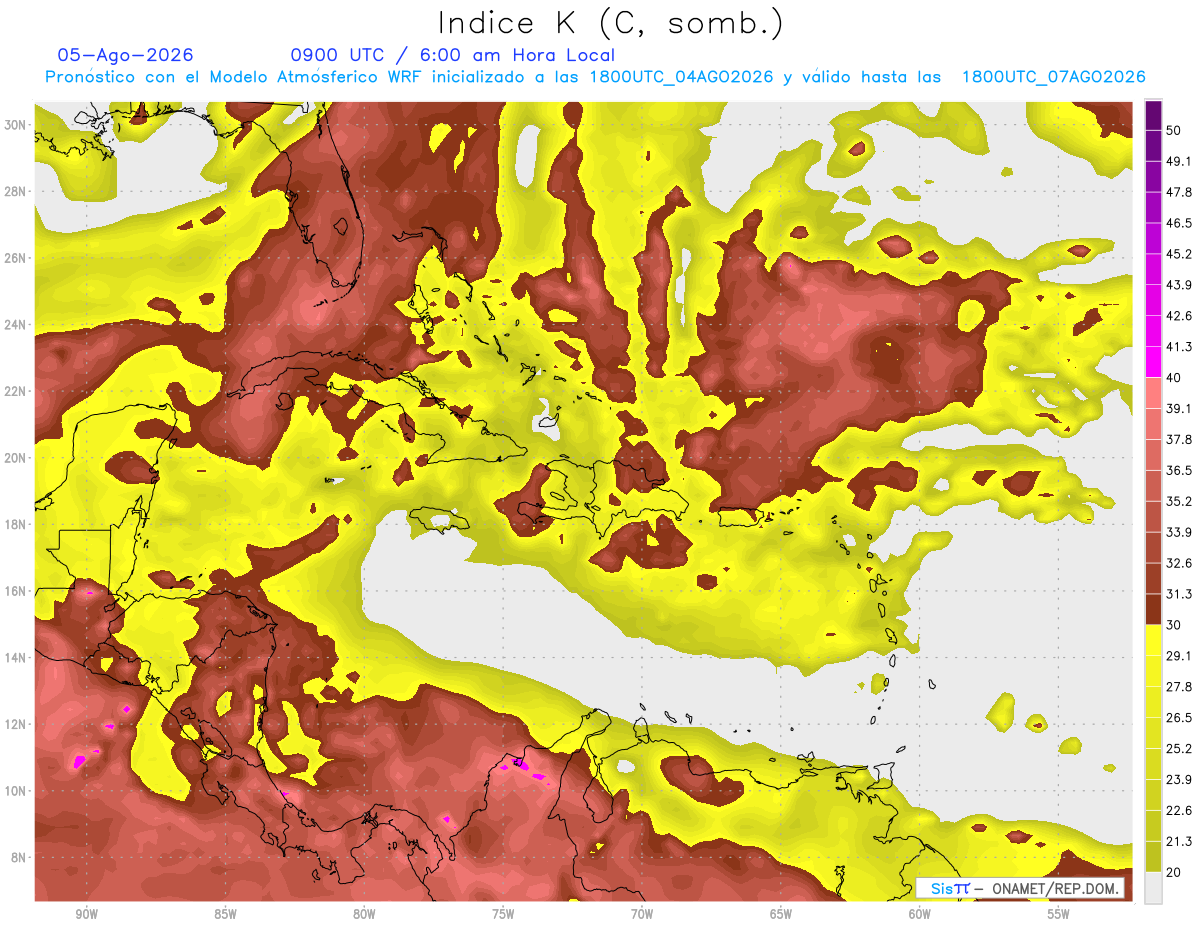The width and height of the screenshot is (1200, 927).
Task: Click the "Indice K (C, somb.)" chart title
Action: point(611,23)
